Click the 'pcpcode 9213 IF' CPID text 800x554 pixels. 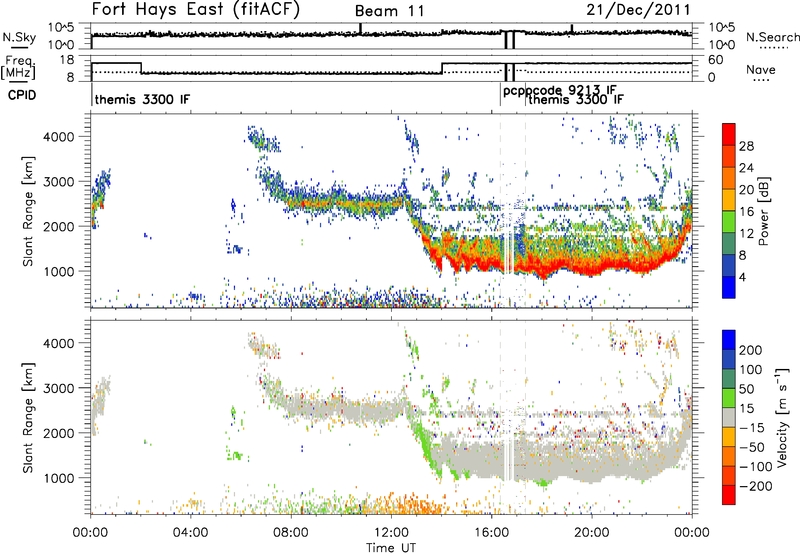(559, 91)
